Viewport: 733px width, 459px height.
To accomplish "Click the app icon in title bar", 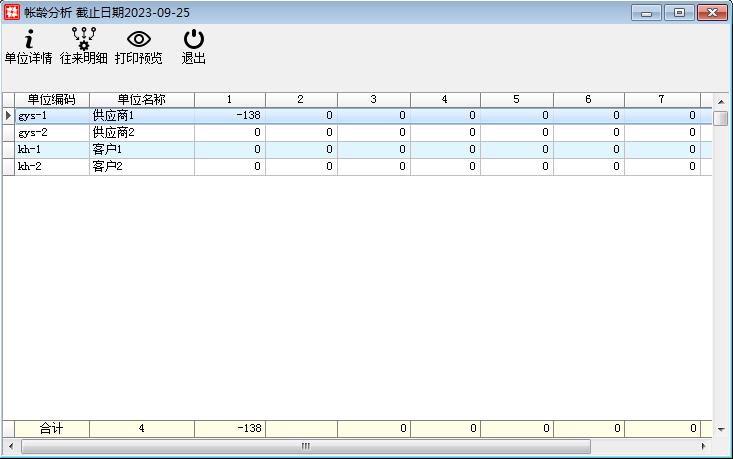I will click(x=11, y=12).
